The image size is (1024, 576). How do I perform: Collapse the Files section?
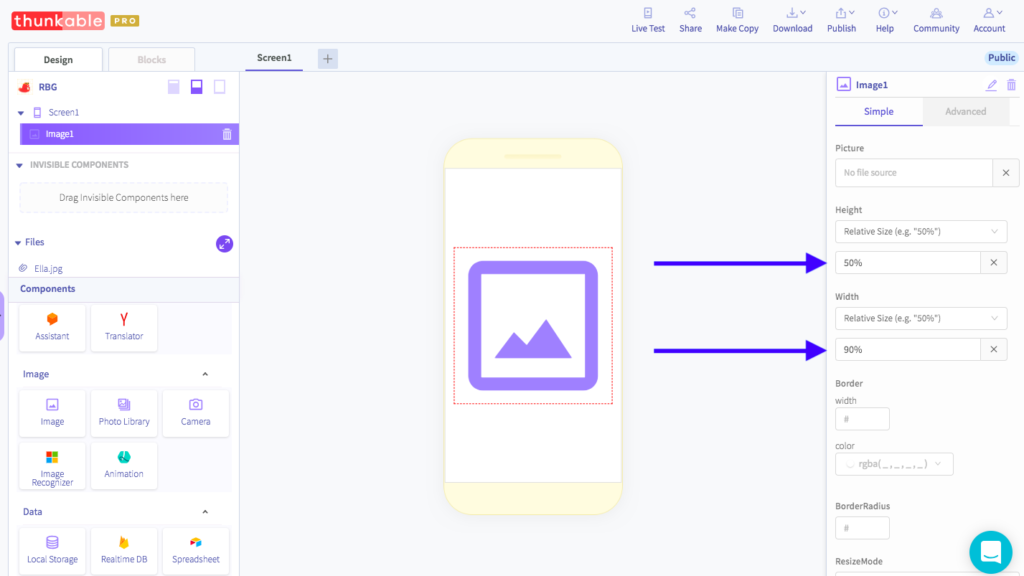[x=18, y=242]
